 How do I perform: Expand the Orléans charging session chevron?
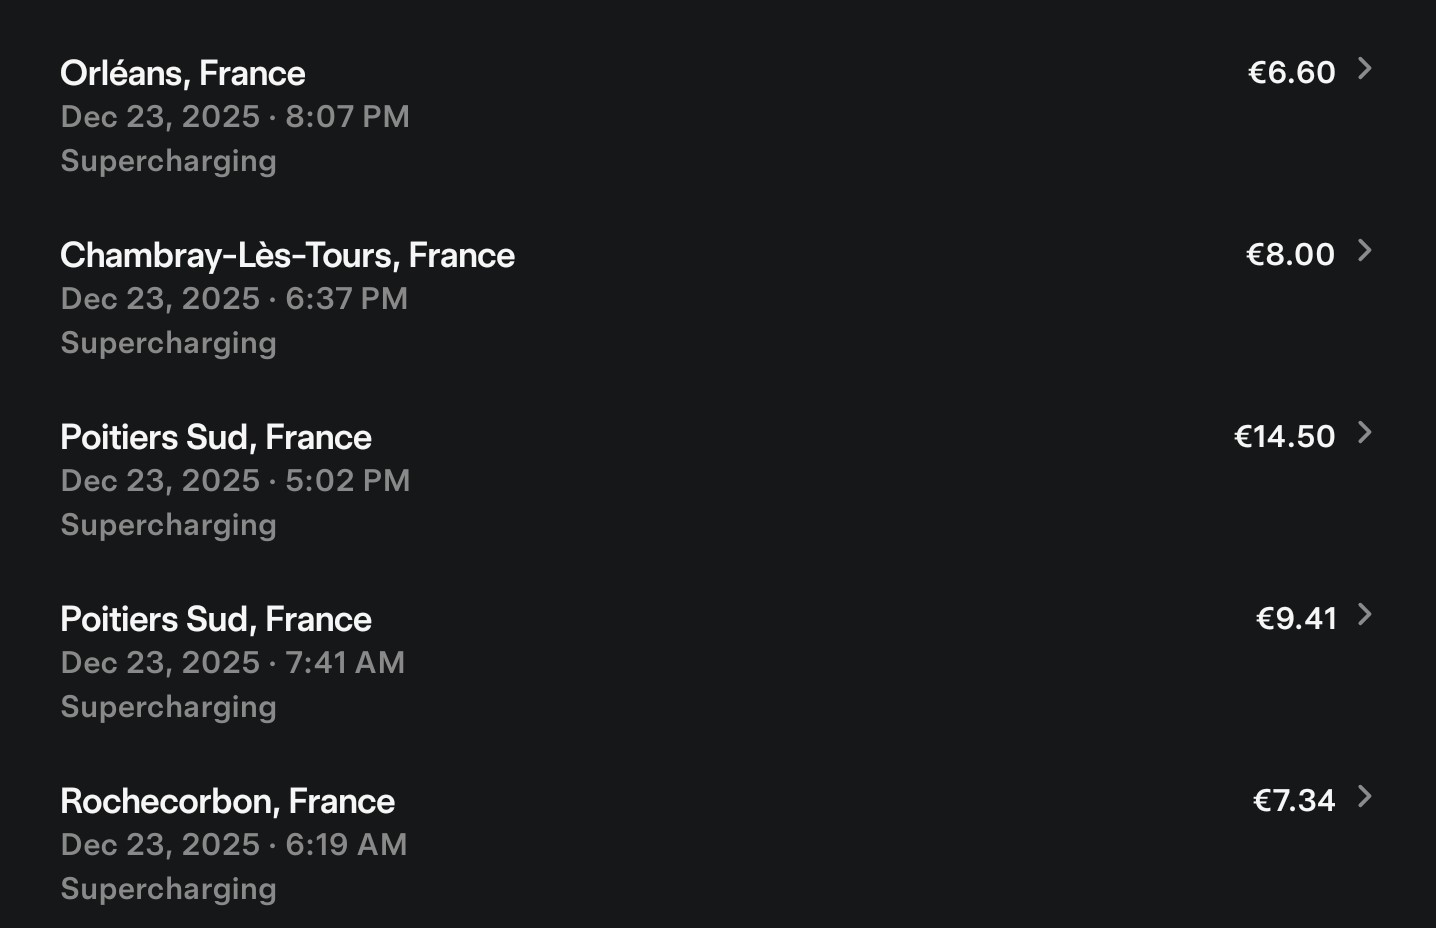tap(1364, 69)
